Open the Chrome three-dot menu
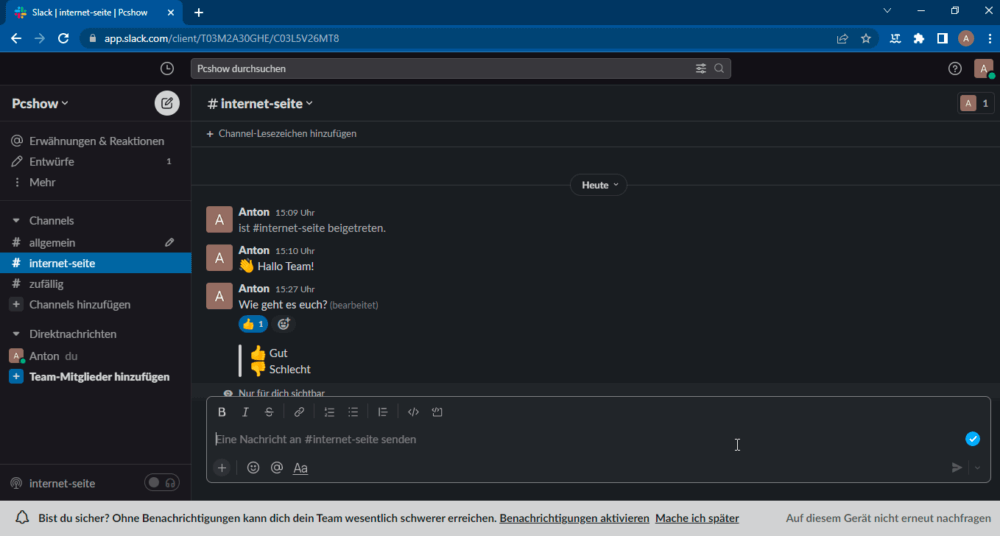 pyautogui.click(x=989, y=38)
